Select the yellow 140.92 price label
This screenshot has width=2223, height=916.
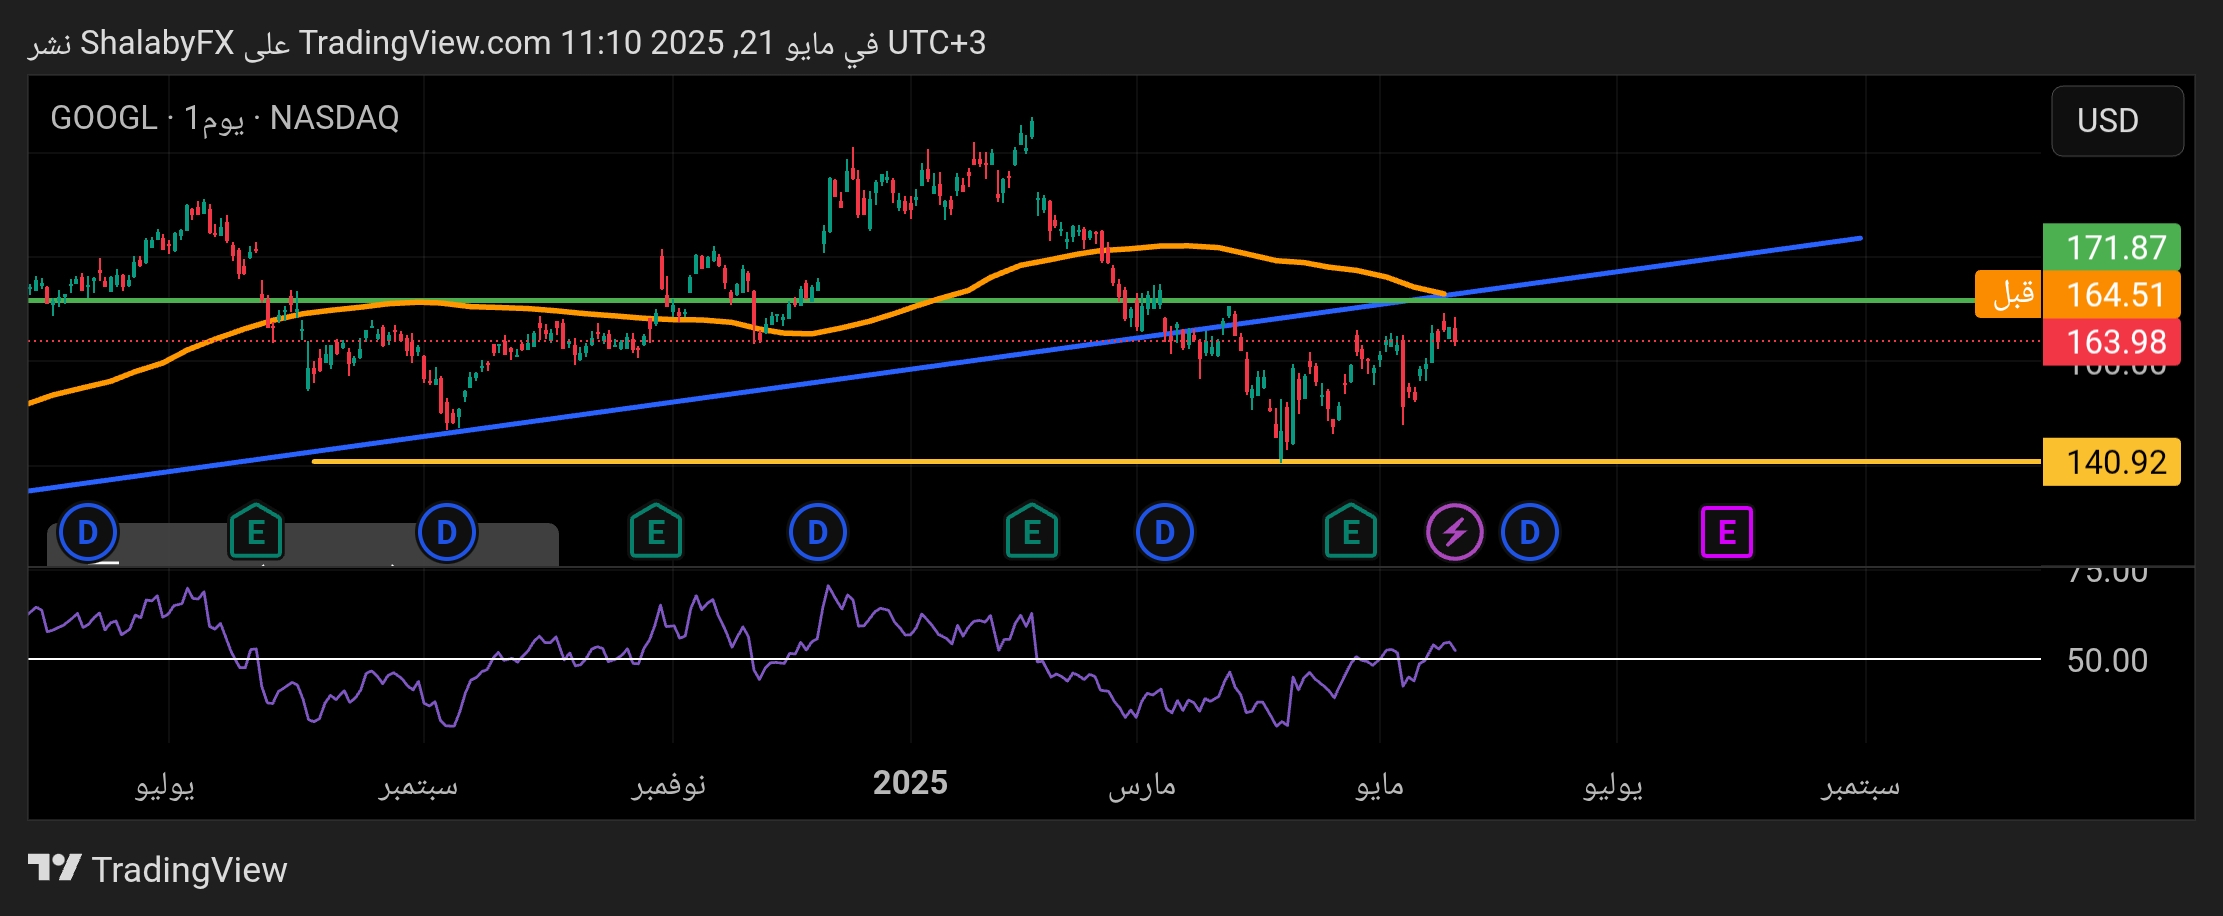coord(2111,462)
